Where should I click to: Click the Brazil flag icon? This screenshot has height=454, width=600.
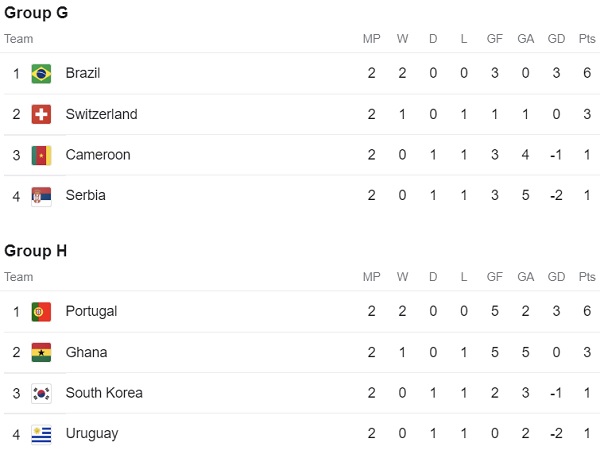tap(41, 73)
